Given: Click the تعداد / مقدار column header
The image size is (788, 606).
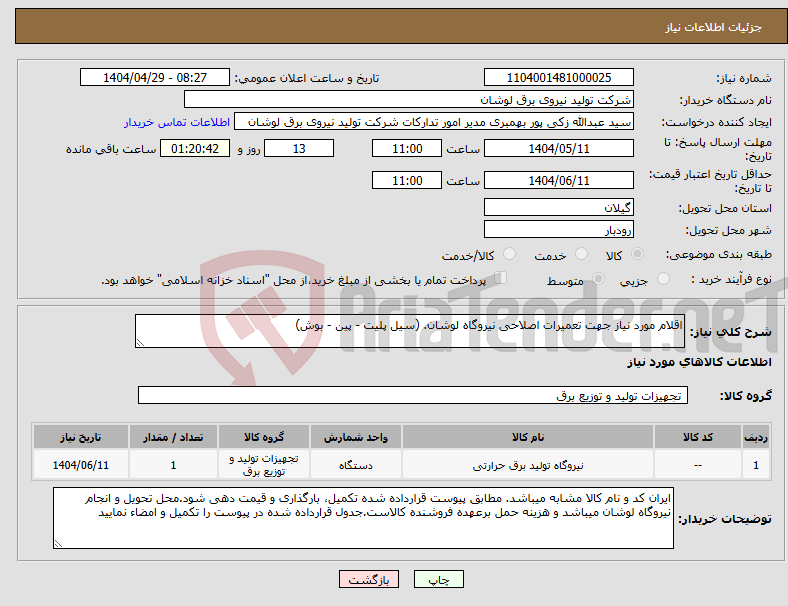Looking at the screenshot, I should [173, 437].
